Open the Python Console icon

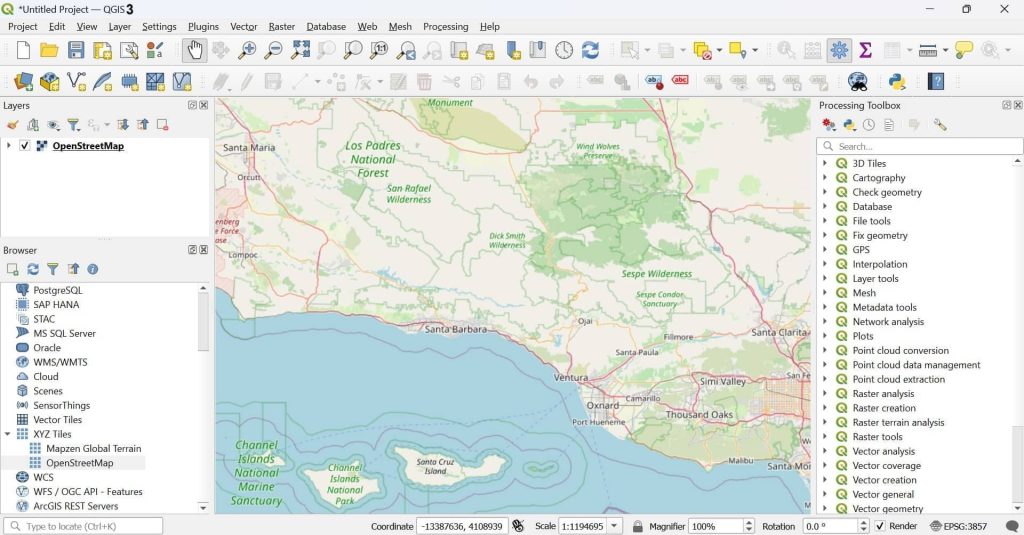897,82
